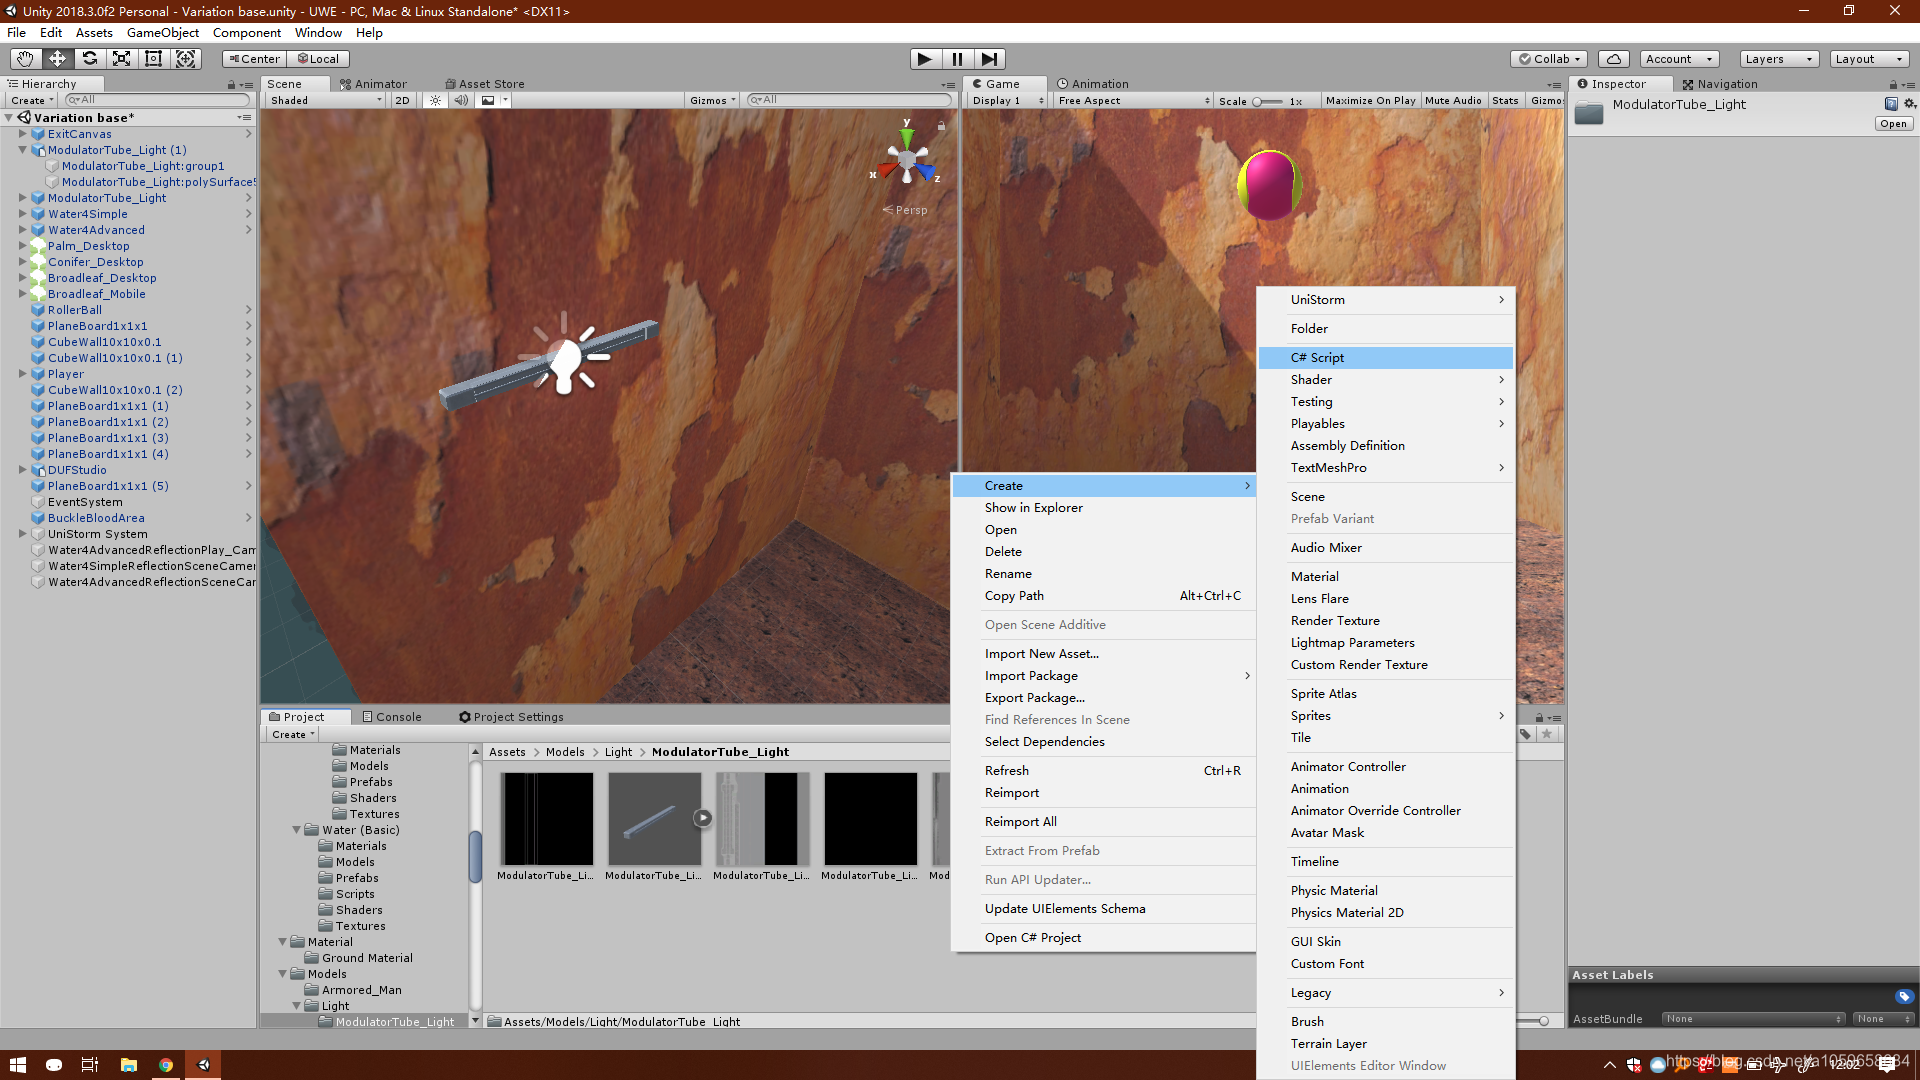This screenshot has height=1080, width=1920.
Task: Toggle Center pivot mode button
Action: pyautogui.click(x=254, y=59)
